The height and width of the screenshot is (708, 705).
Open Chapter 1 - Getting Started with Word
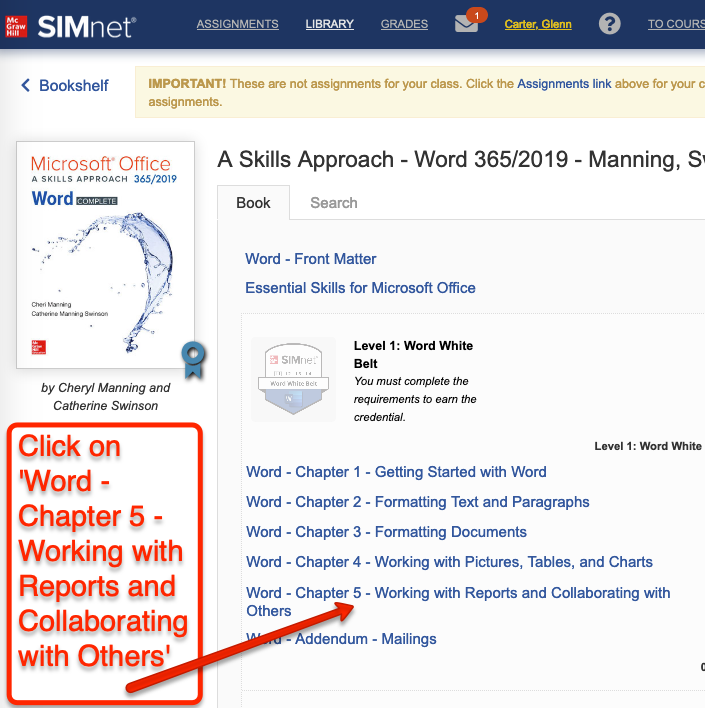[x=397, y=472]
